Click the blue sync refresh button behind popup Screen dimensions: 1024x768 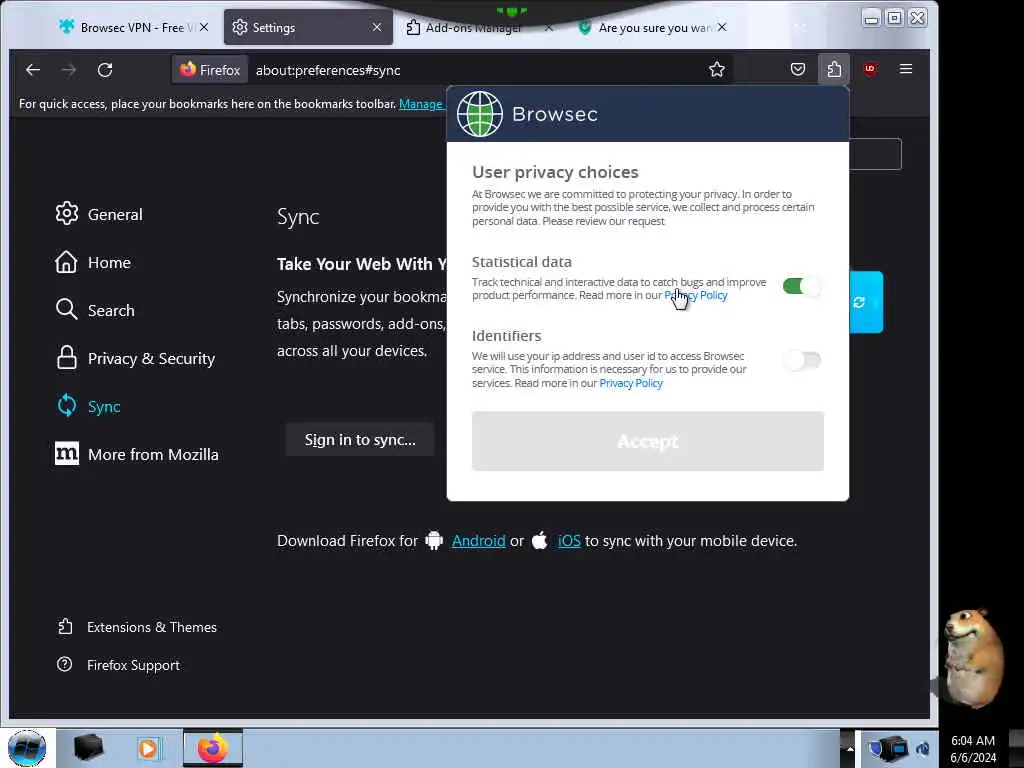pos(866,302)
